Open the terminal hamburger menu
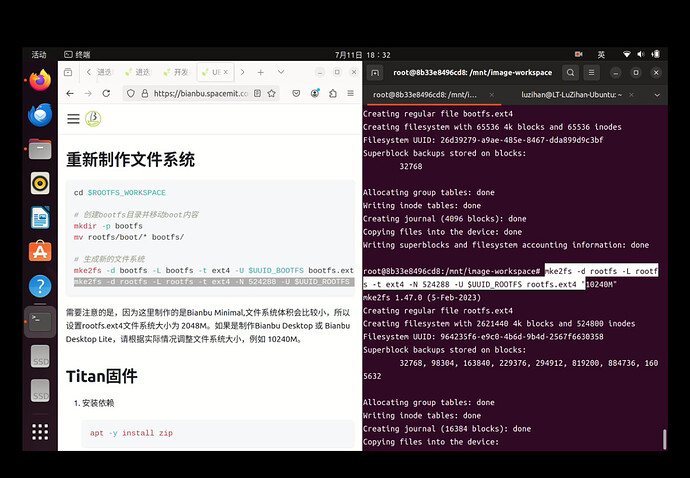 pos(591,73)
